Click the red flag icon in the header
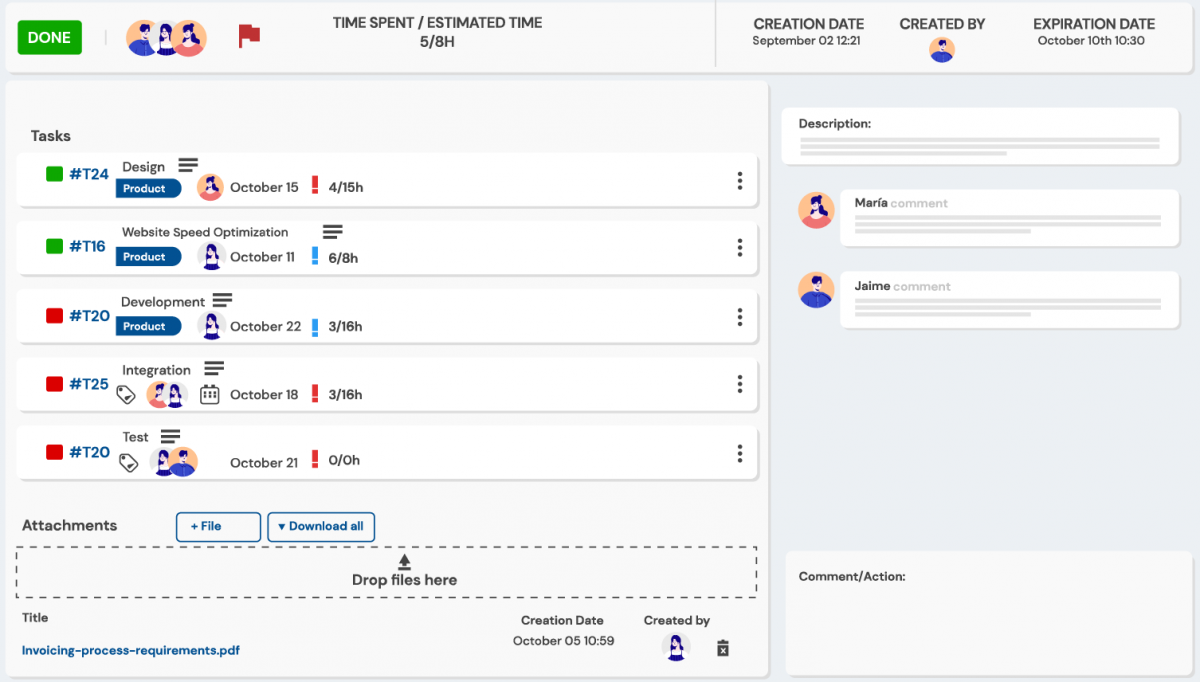The image size is (1200, 682). [247, 33]
